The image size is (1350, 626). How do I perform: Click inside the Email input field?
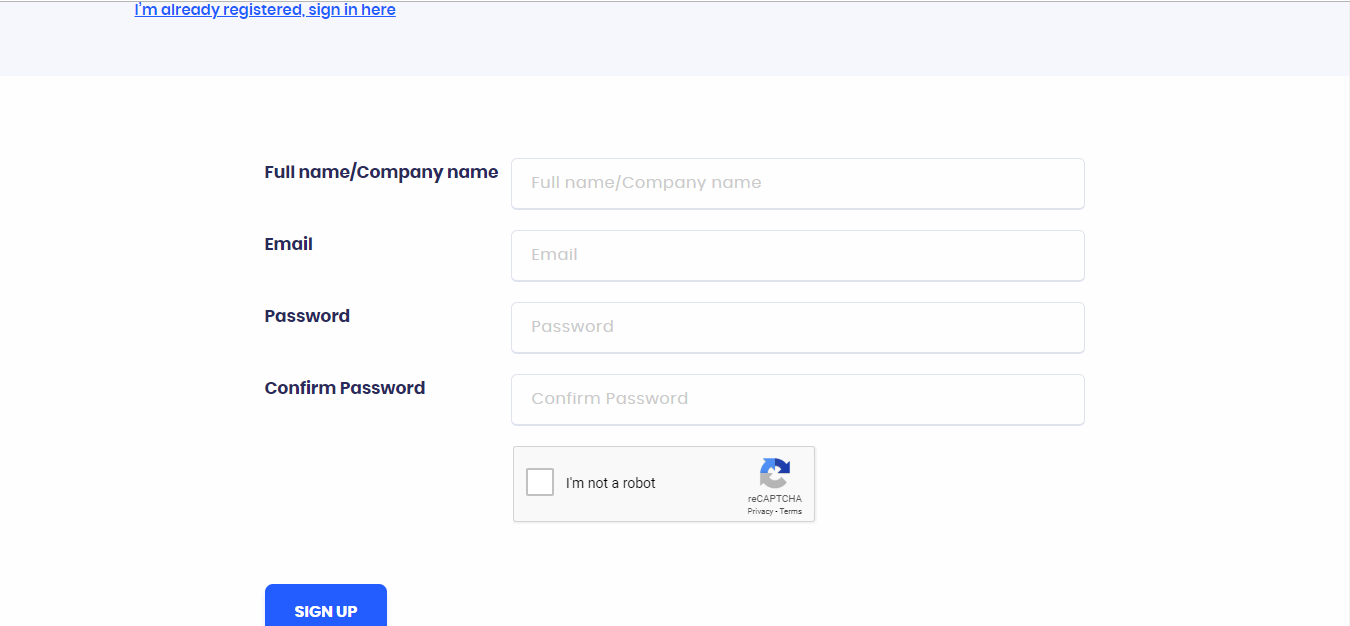(x=797, y=255)
